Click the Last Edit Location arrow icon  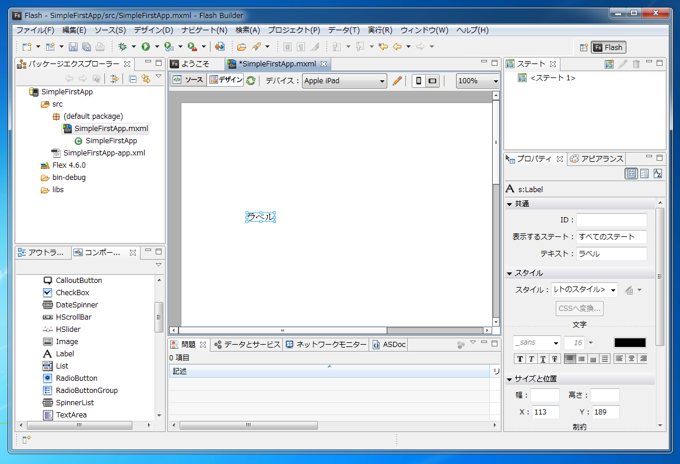pyautogui.click(x=383, y=46)
